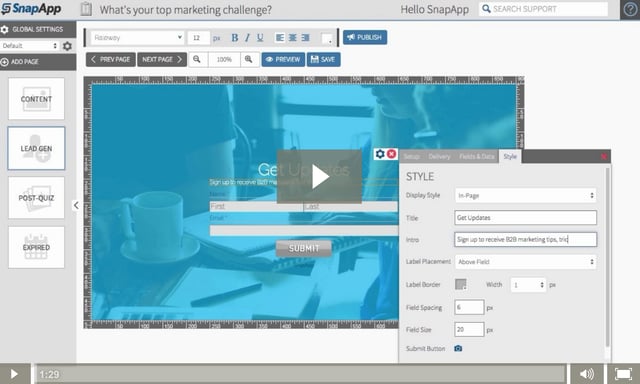Viewport: 640px width, 384px height.
Task: Open the Label Border Width stepper
Action: pos(528,285)
